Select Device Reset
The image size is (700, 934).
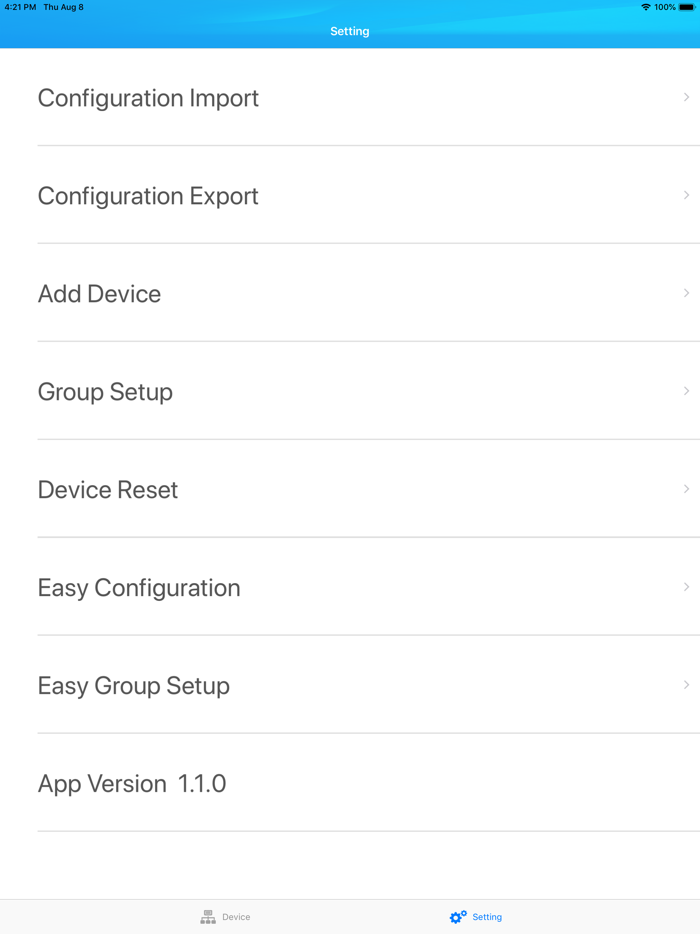pos(108,490)
